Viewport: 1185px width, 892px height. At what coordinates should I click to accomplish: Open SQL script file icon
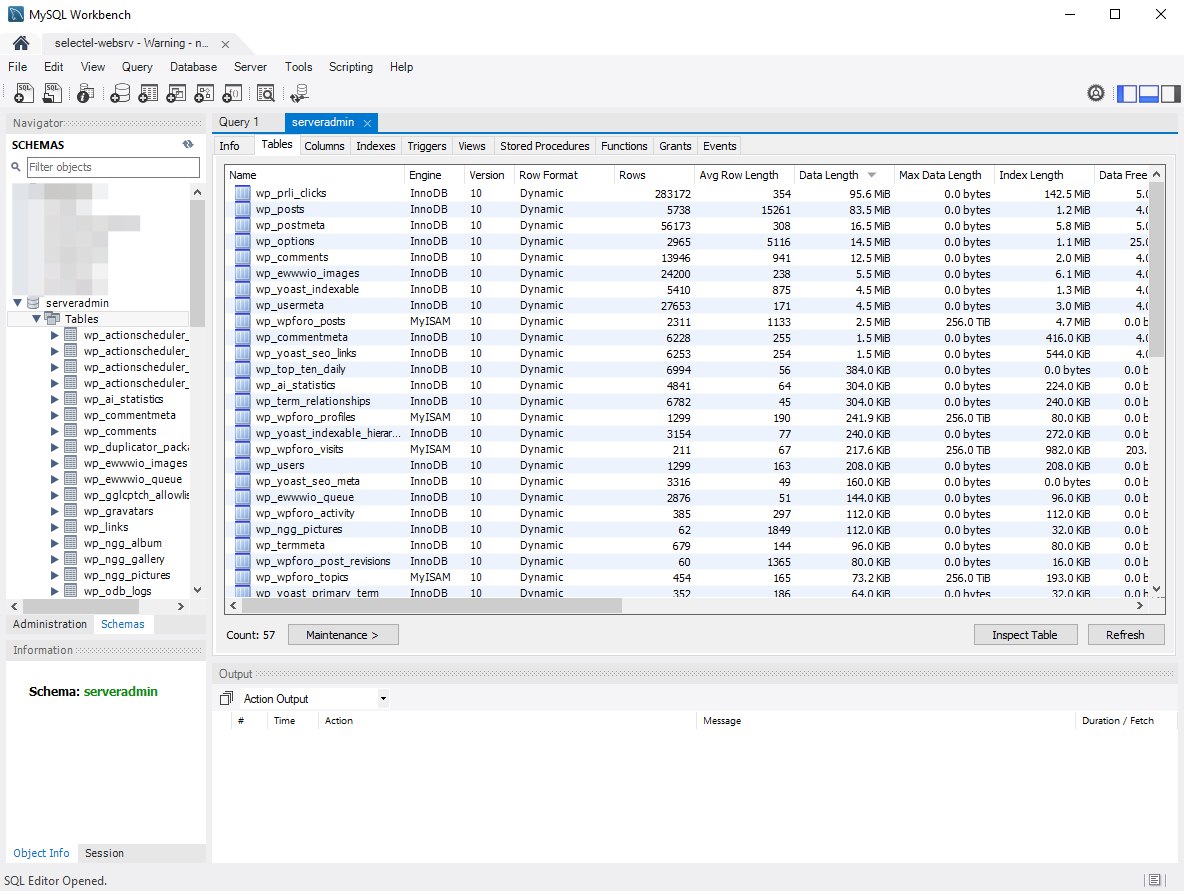pyautogui.click(x=52, y=94)
